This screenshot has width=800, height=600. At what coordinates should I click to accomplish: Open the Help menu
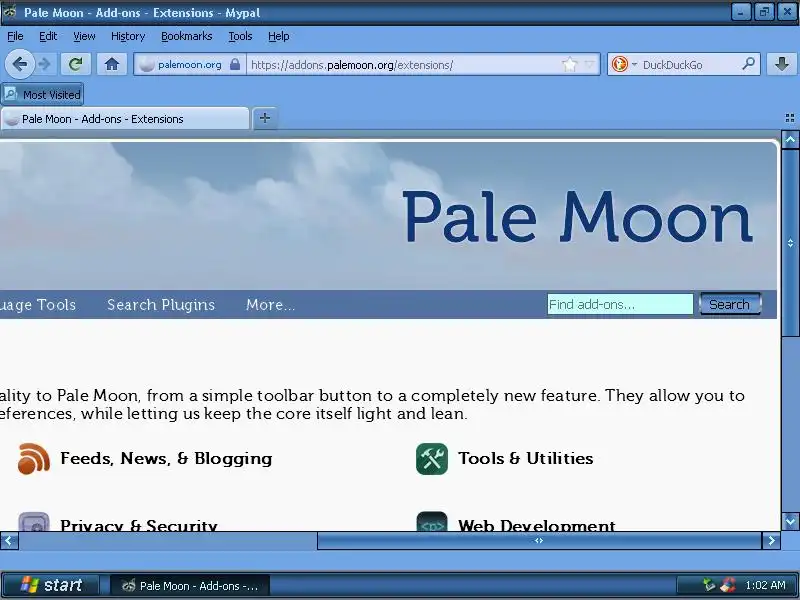pos(279,36)
